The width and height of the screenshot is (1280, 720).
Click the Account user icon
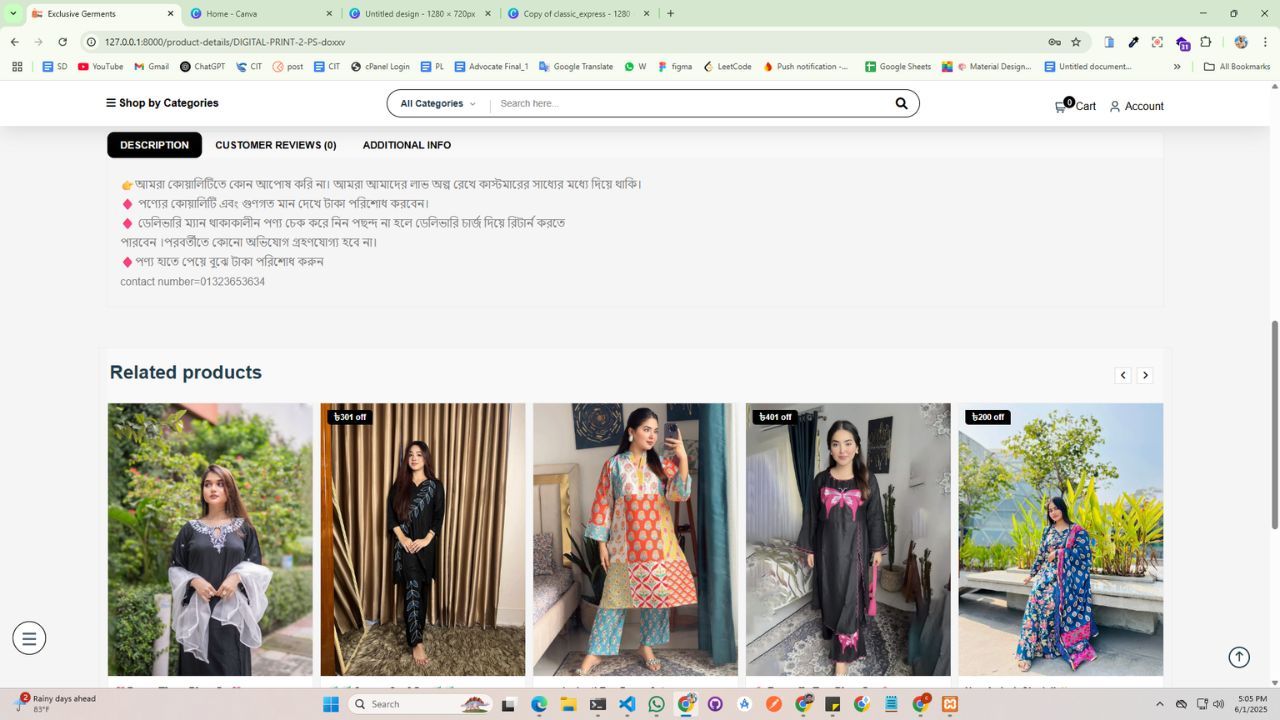tap(1115, 106)
